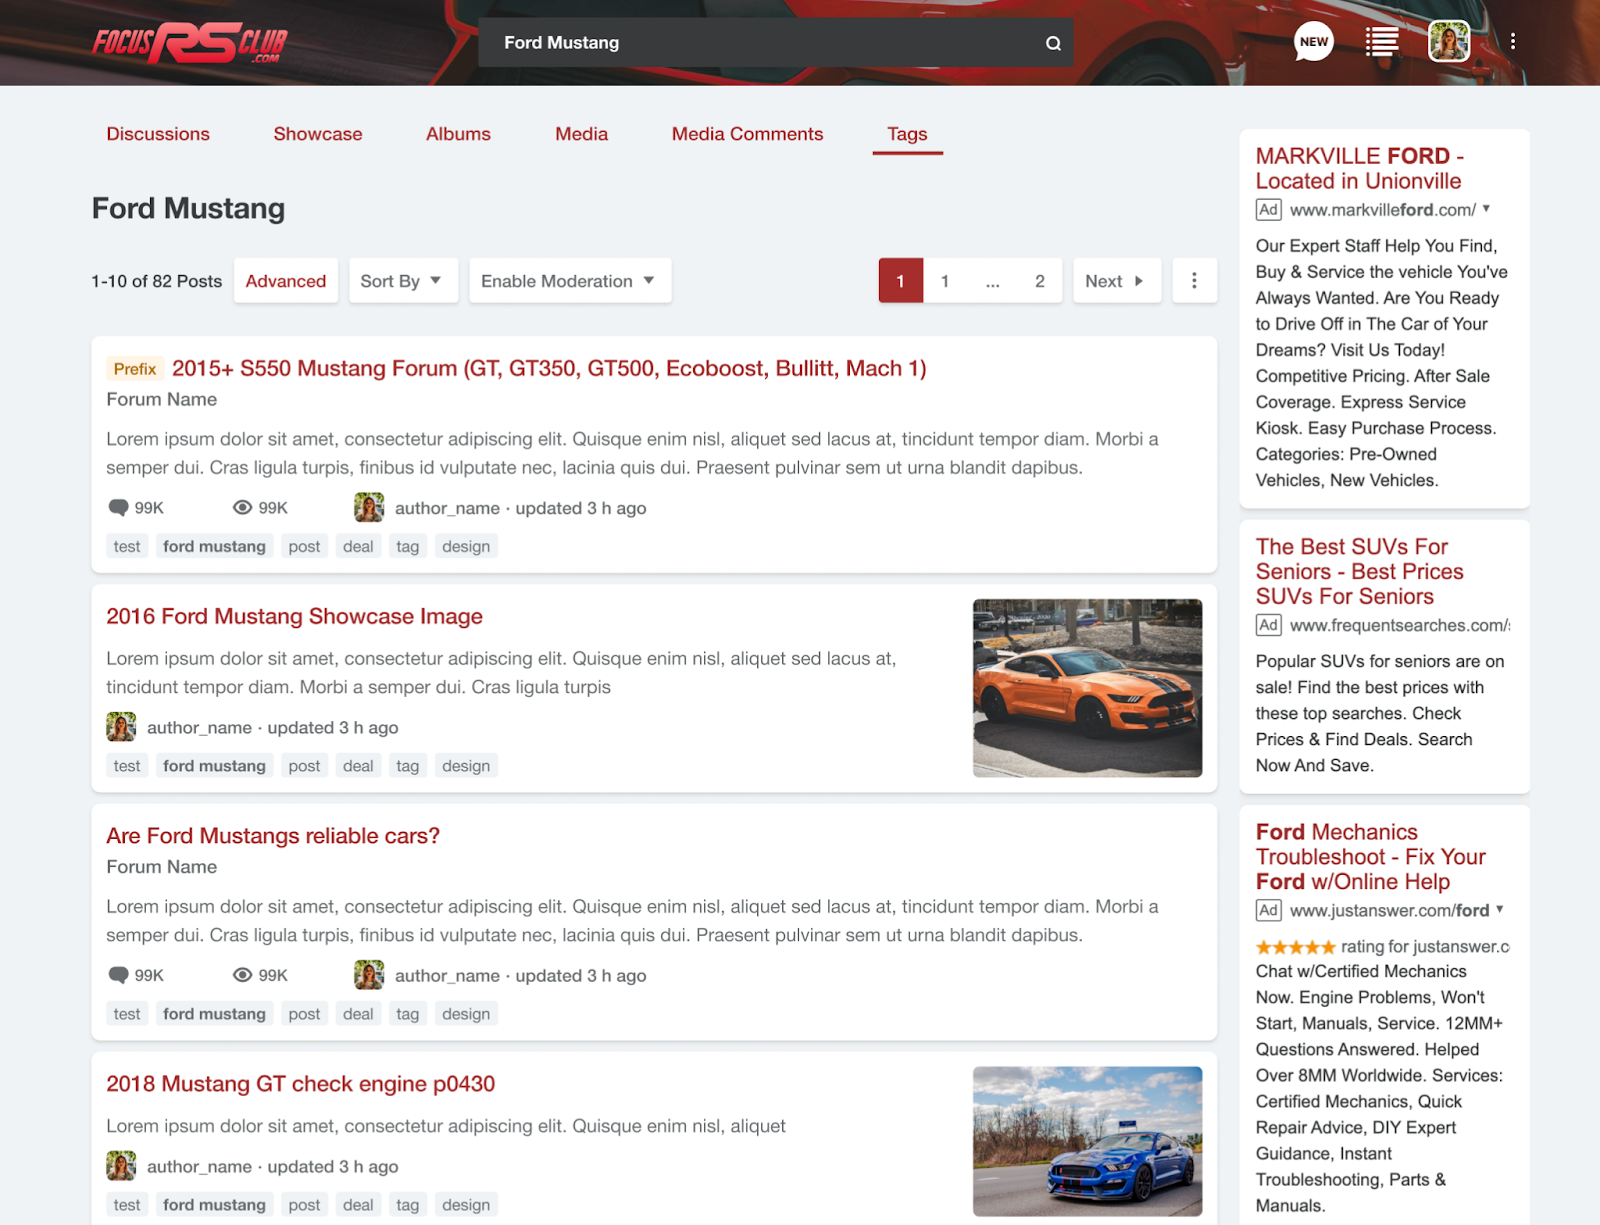The width and height of the screenshot is (1600, 1225).
Task: Switch to the Albums tab
Action: click(x=458, y=134)
